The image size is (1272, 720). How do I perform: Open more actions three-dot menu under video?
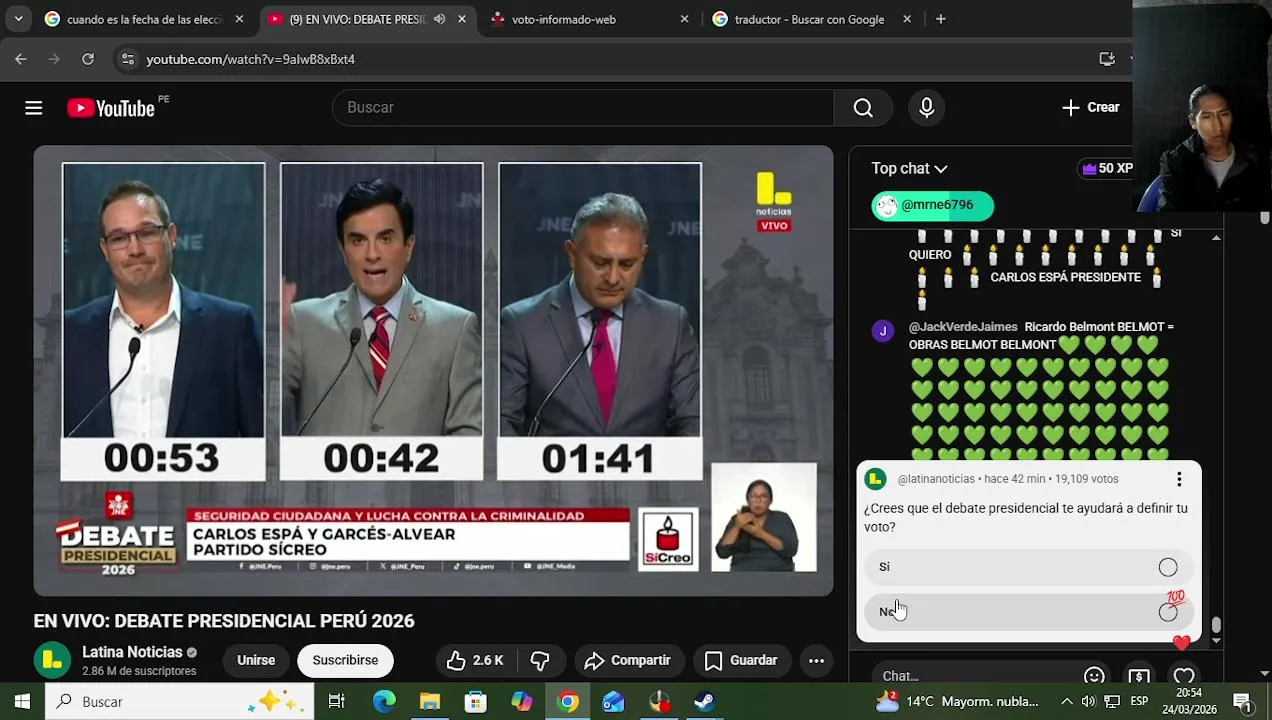816,660
